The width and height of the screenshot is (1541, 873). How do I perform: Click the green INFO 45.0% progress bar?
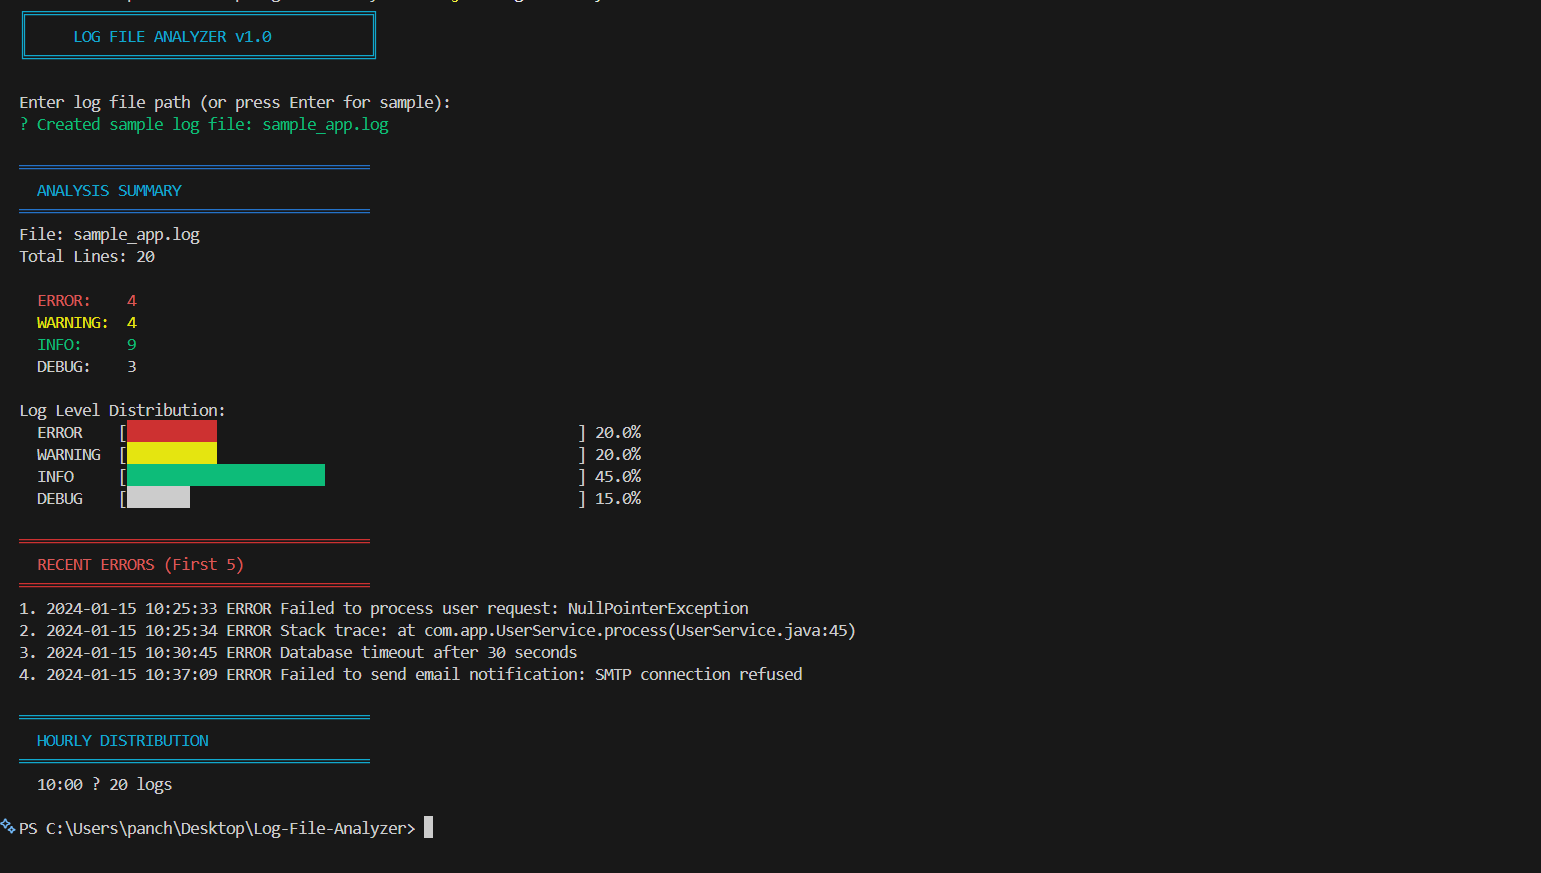pyautogui.click(x=223, y=475)
